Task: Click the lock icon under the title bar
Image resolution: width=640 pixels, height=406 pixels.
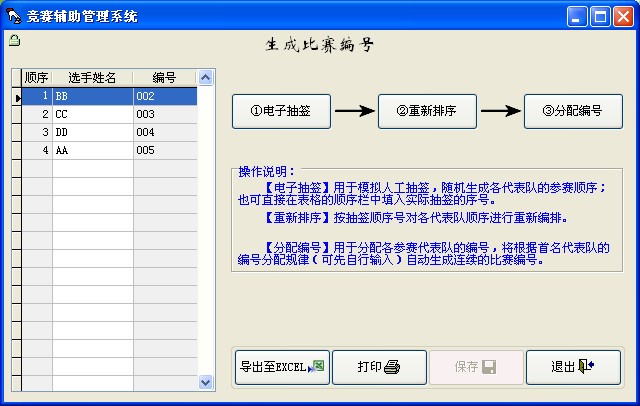Action: [x=15, y=40]
